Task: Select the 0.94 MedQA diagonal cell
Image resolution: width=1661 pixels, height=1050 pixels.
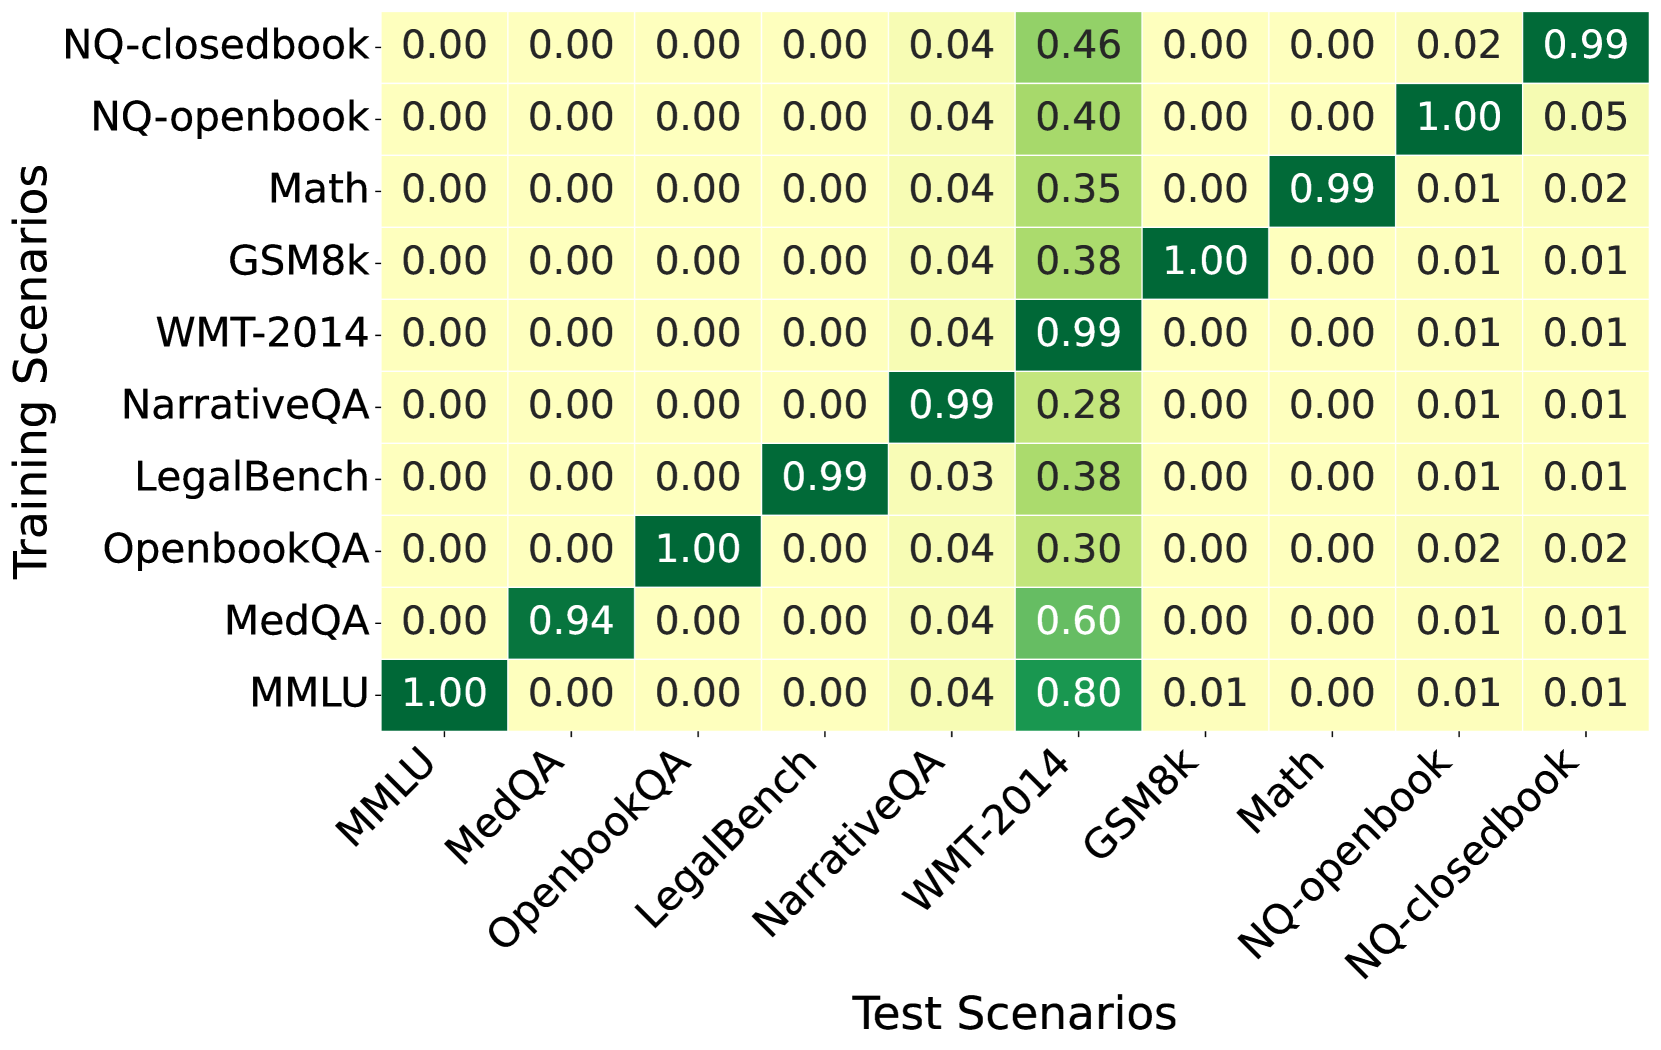Action: 571,622
